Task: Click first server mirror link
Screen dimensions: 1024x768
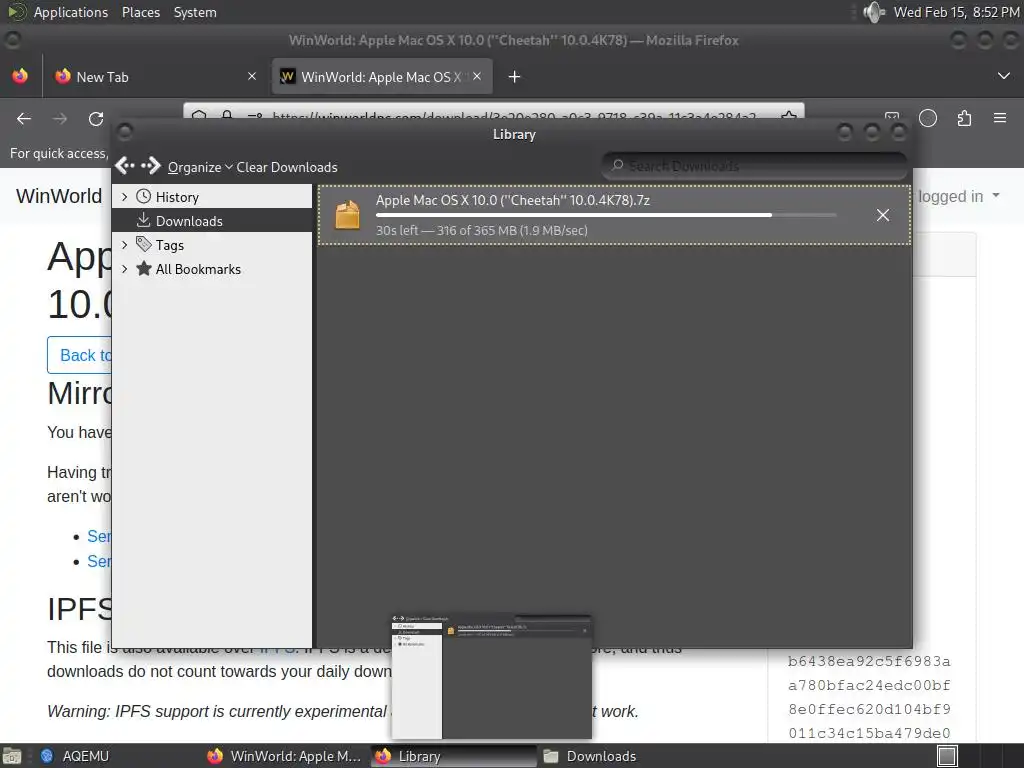Action: (x=99, y=536)
